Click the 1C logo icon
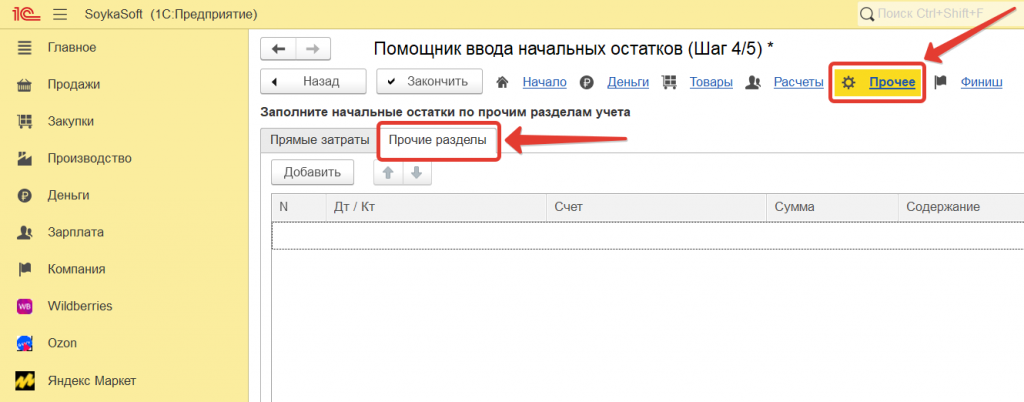Viewport: 1024px width, 402px height. pos(22,14)
